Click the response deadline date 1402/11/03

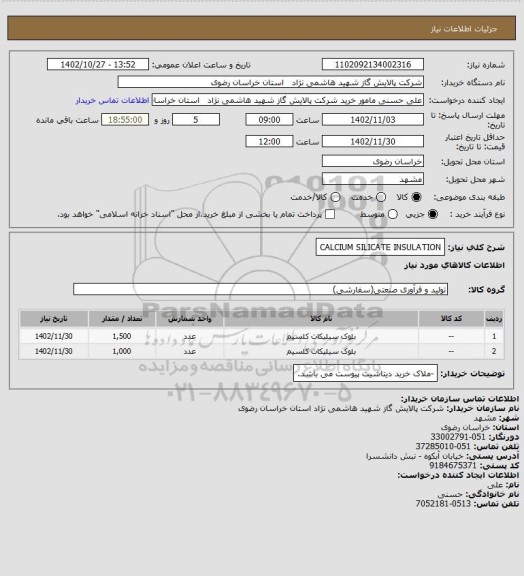tap(373, 120)
